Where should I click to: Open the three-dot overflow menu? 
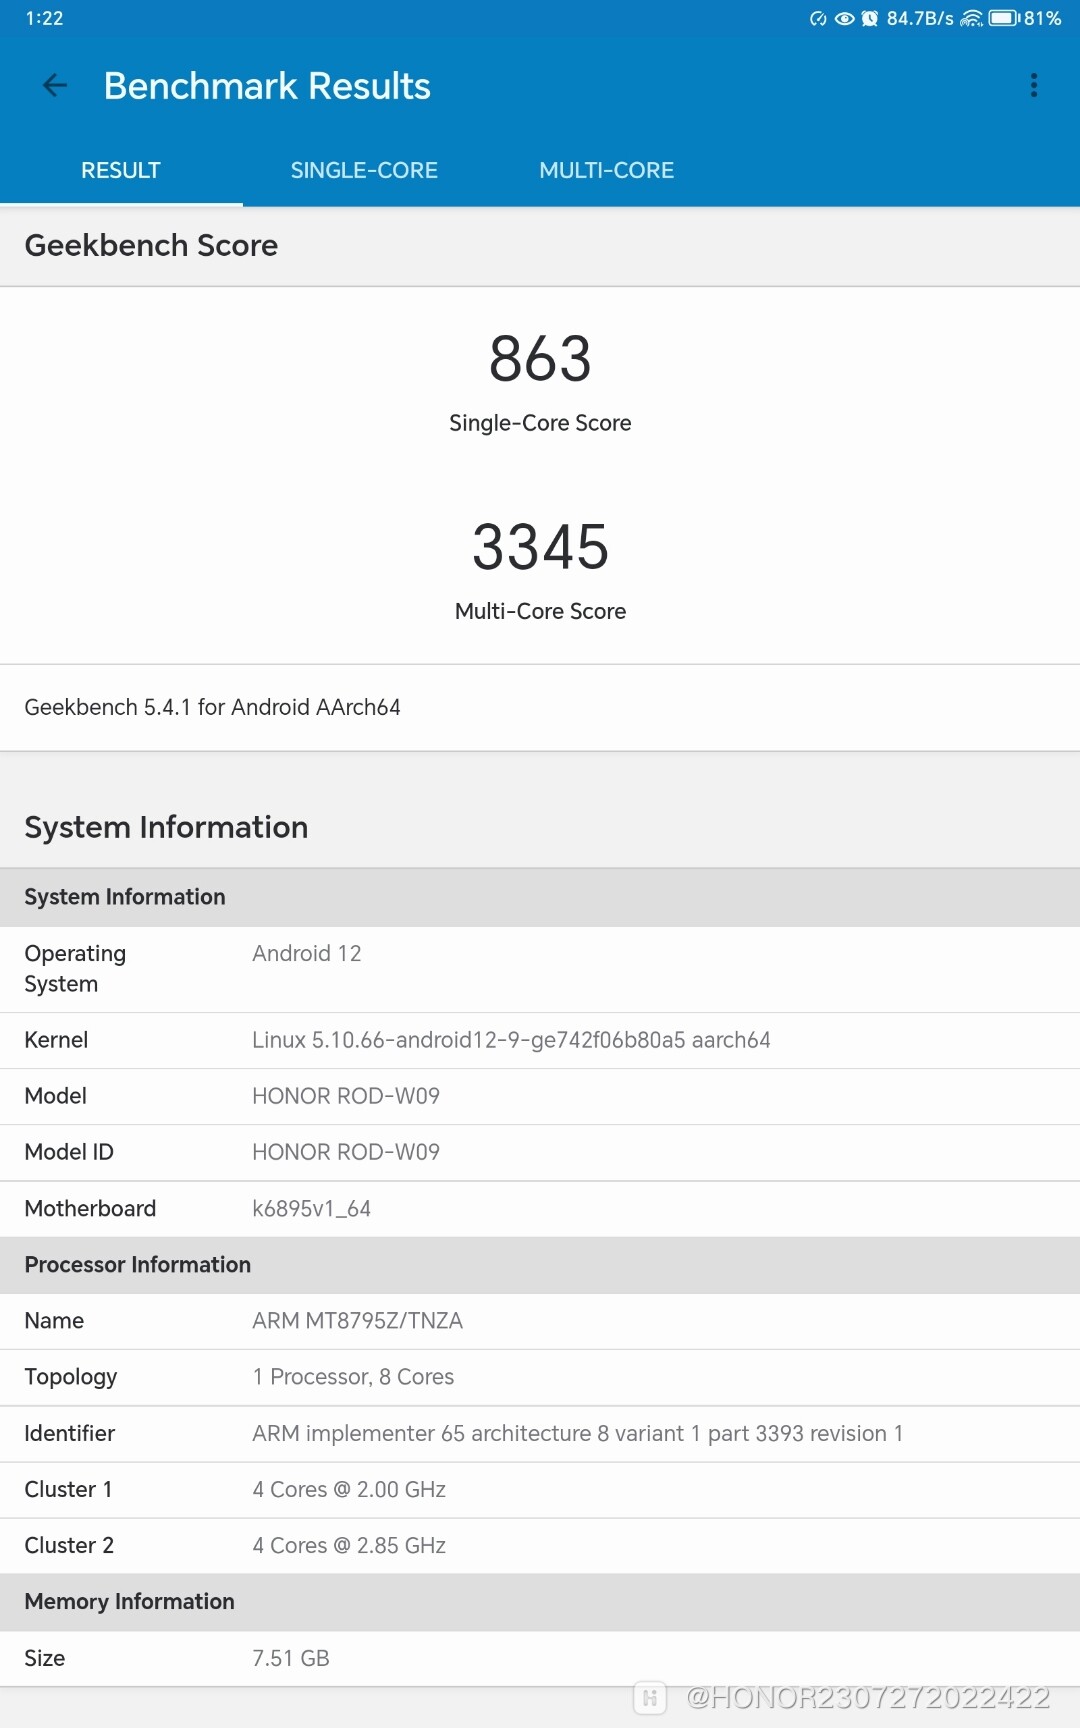pos(1034,86)
